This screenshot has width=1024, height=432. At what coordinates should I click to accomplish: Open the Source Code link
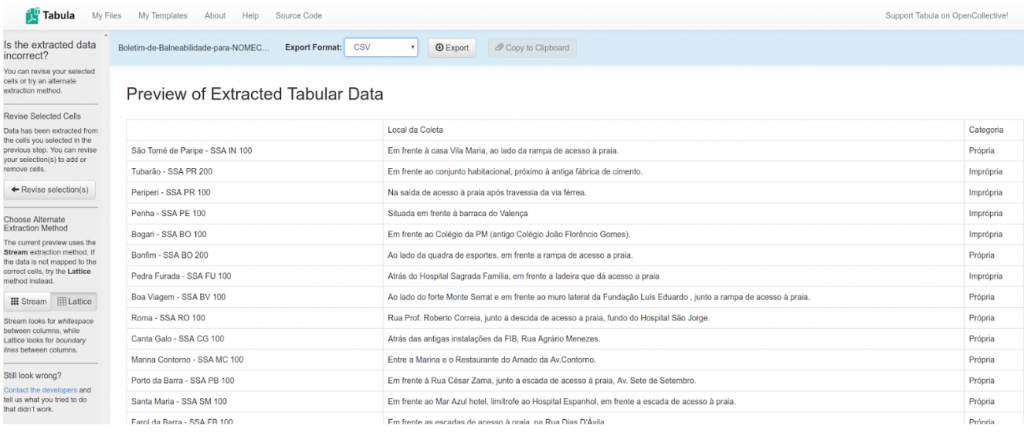tap(298, 16)
